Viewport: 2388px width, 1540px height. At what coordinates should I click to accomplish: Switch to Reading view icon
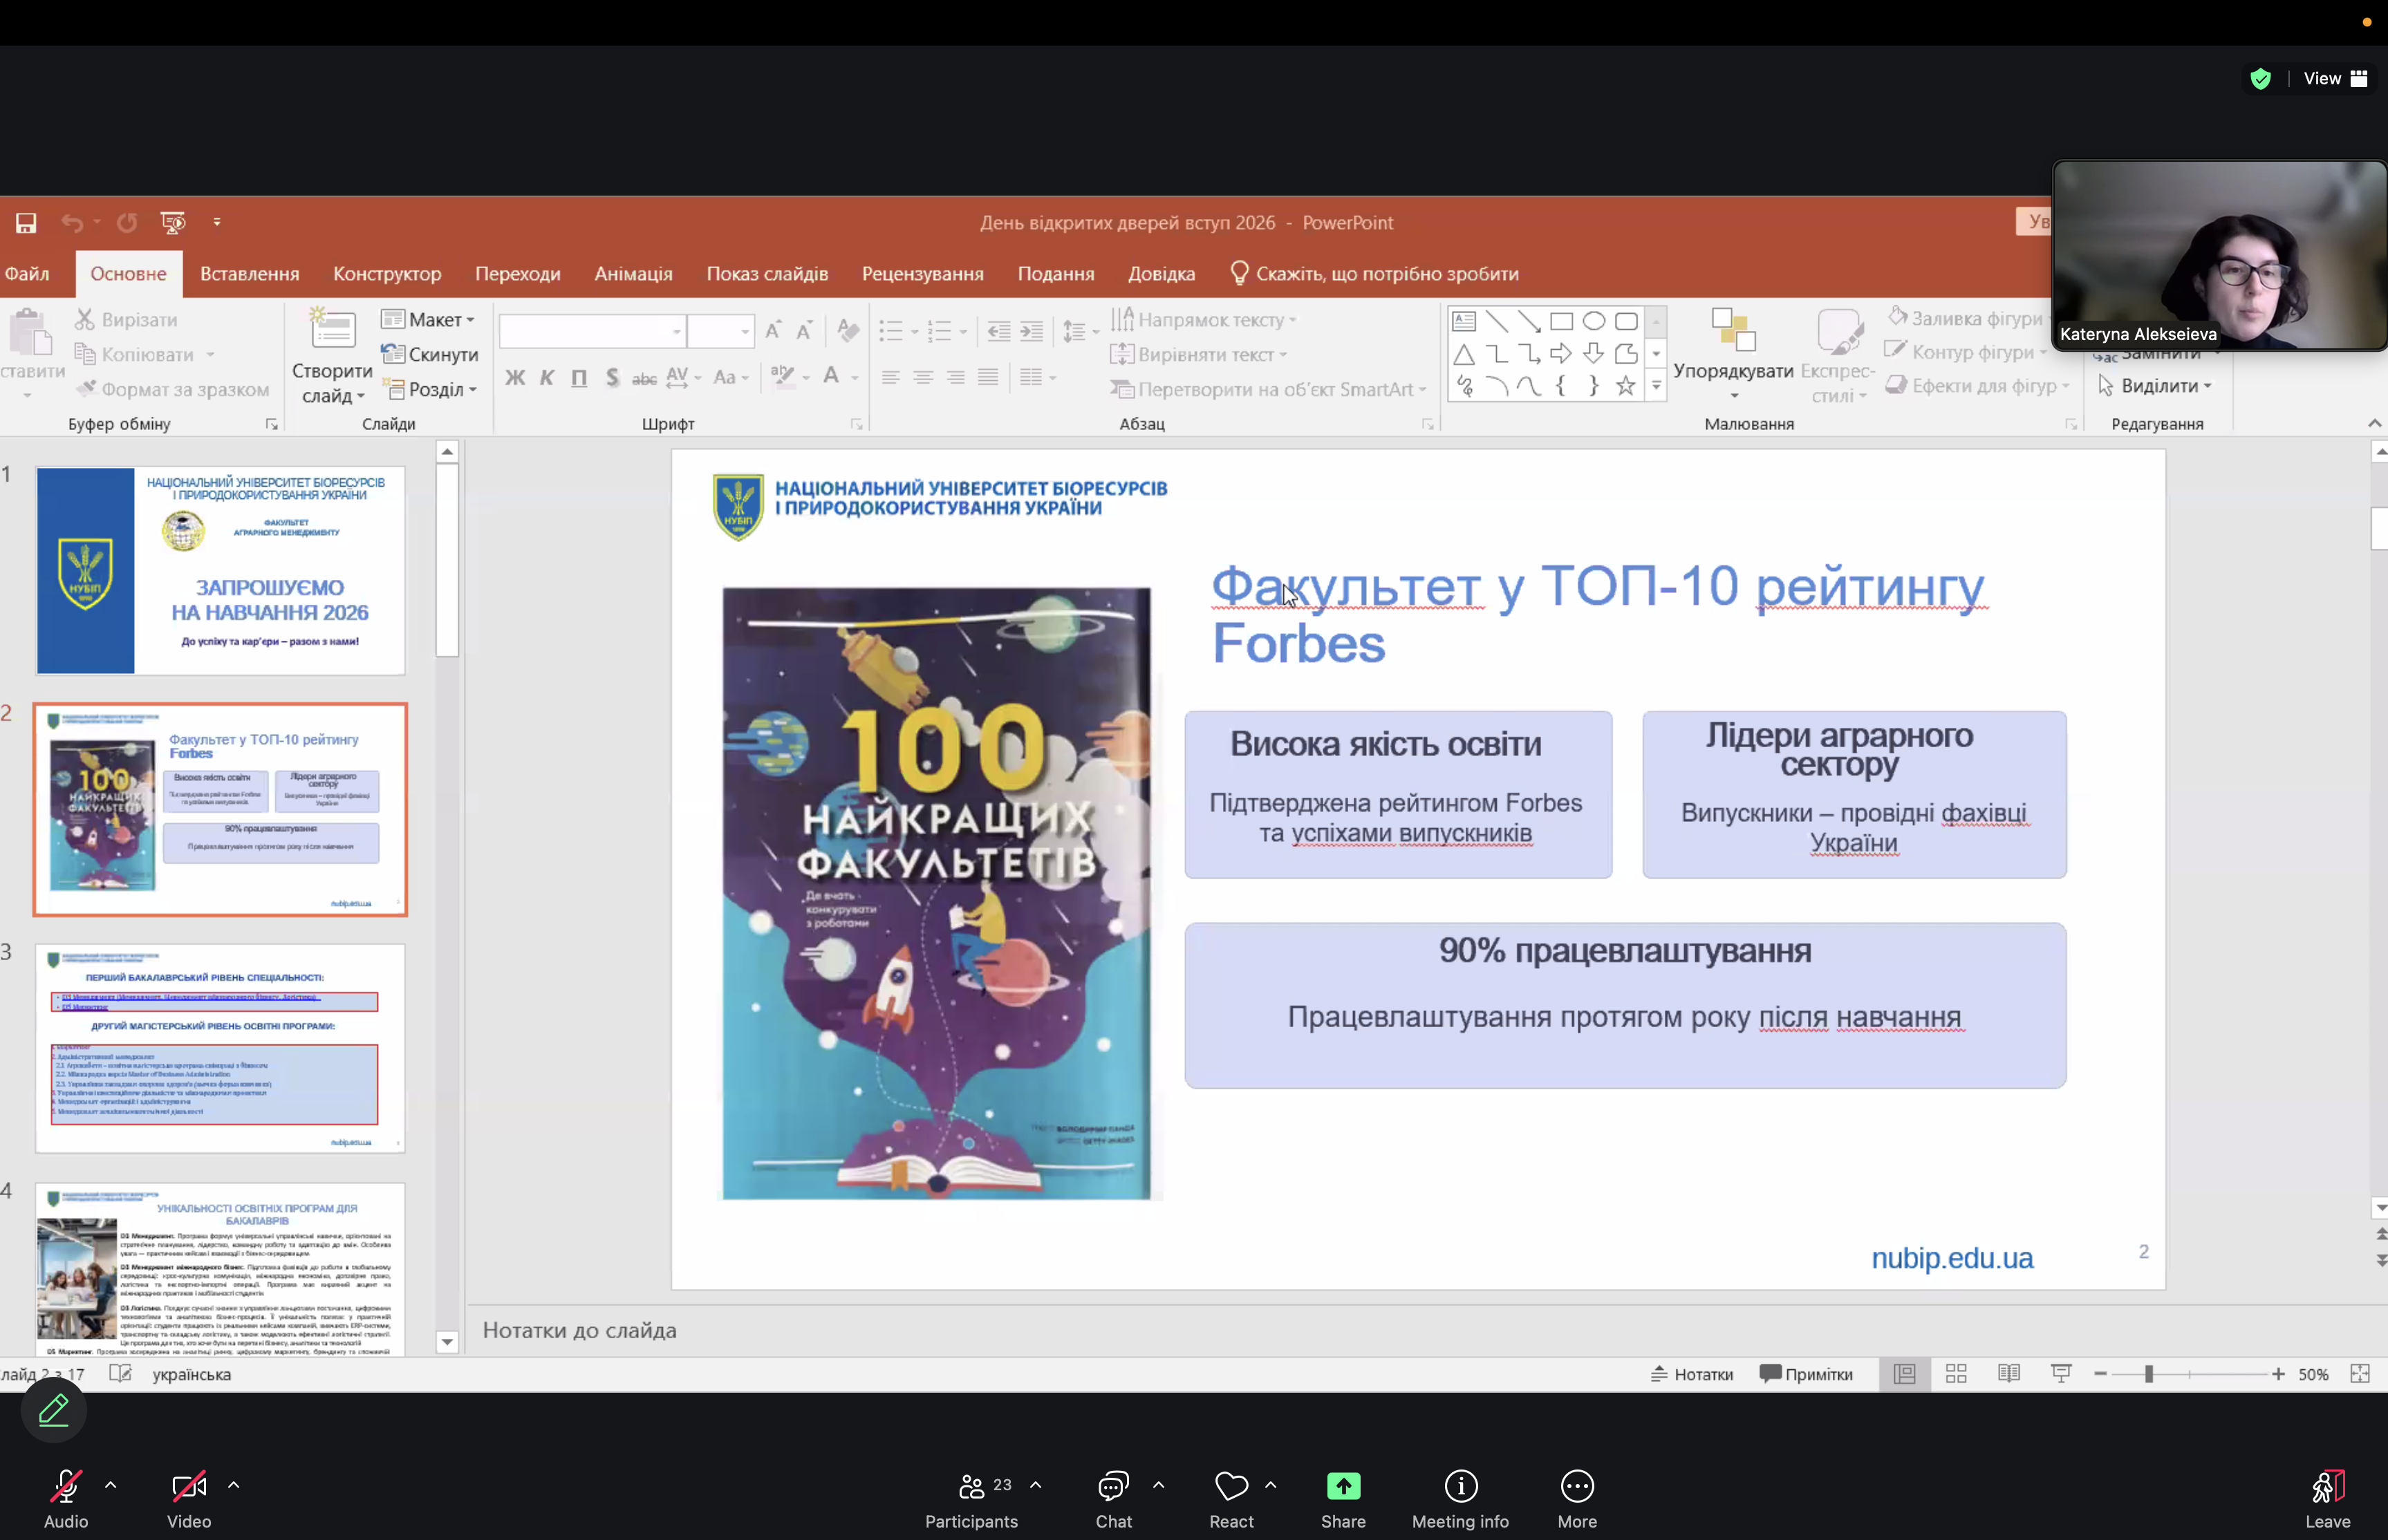tap(2008, 1374)
